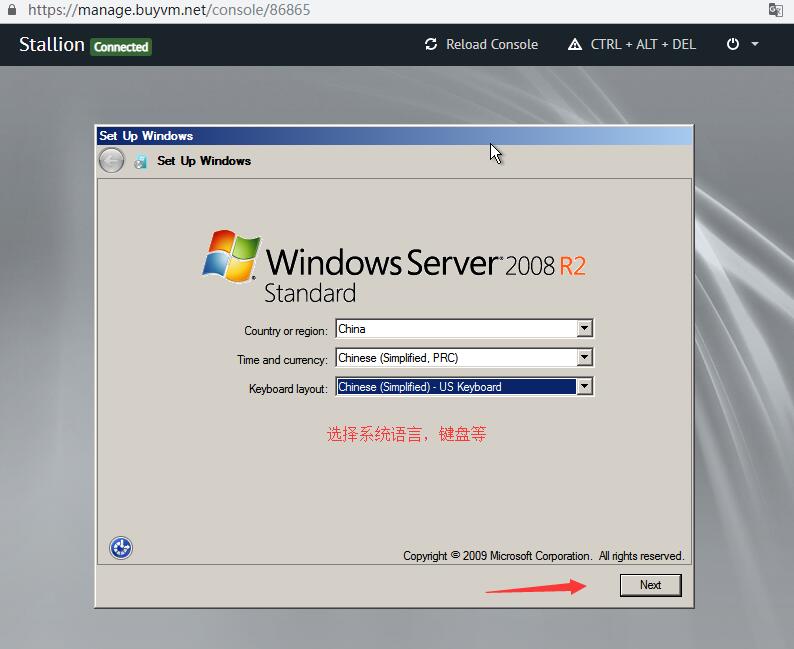Screen dimensions: 794x649
Task: Send CTRL + ALT + DEL to console
Action: pyautogui.click(x=631, y=45)
